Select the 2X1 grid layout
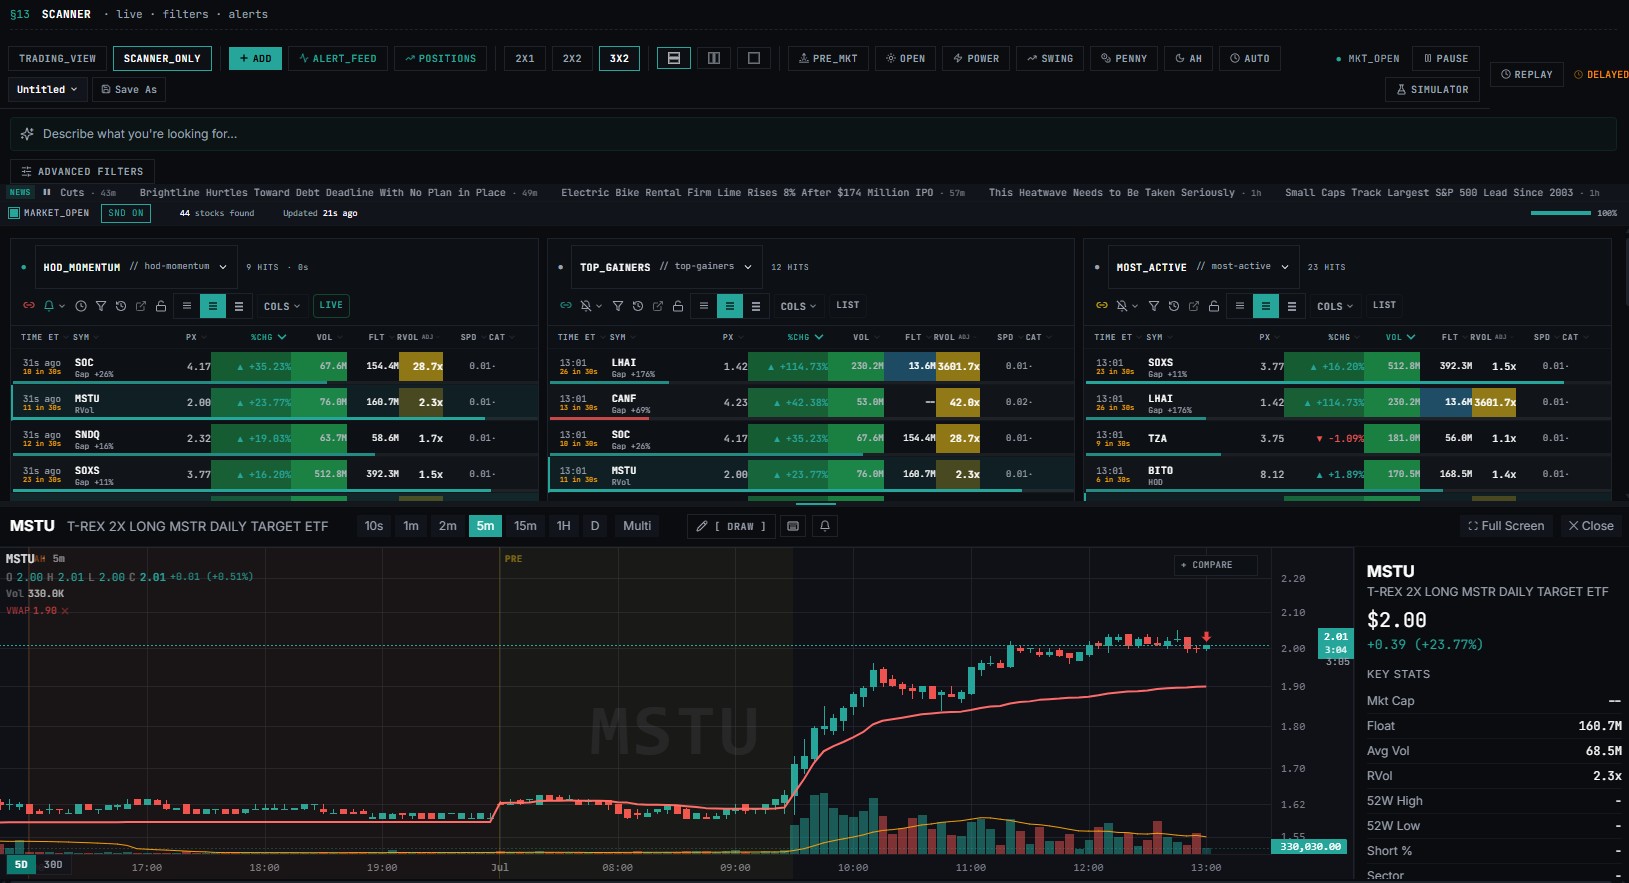This screenshot has height=883, width=1629. coord(525,58)
